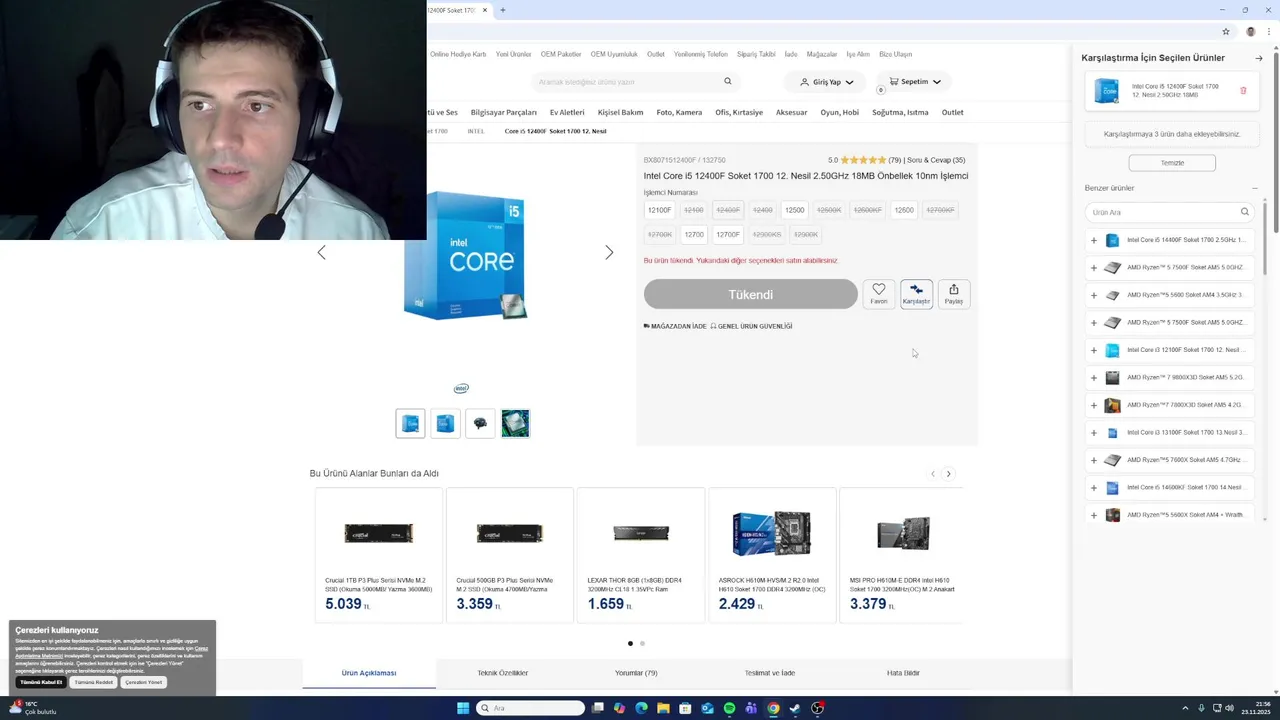Image resolution: width=1280 pixels, height=720 pixels.
Task: Click the five-star rating display
Action: [863, 160]
